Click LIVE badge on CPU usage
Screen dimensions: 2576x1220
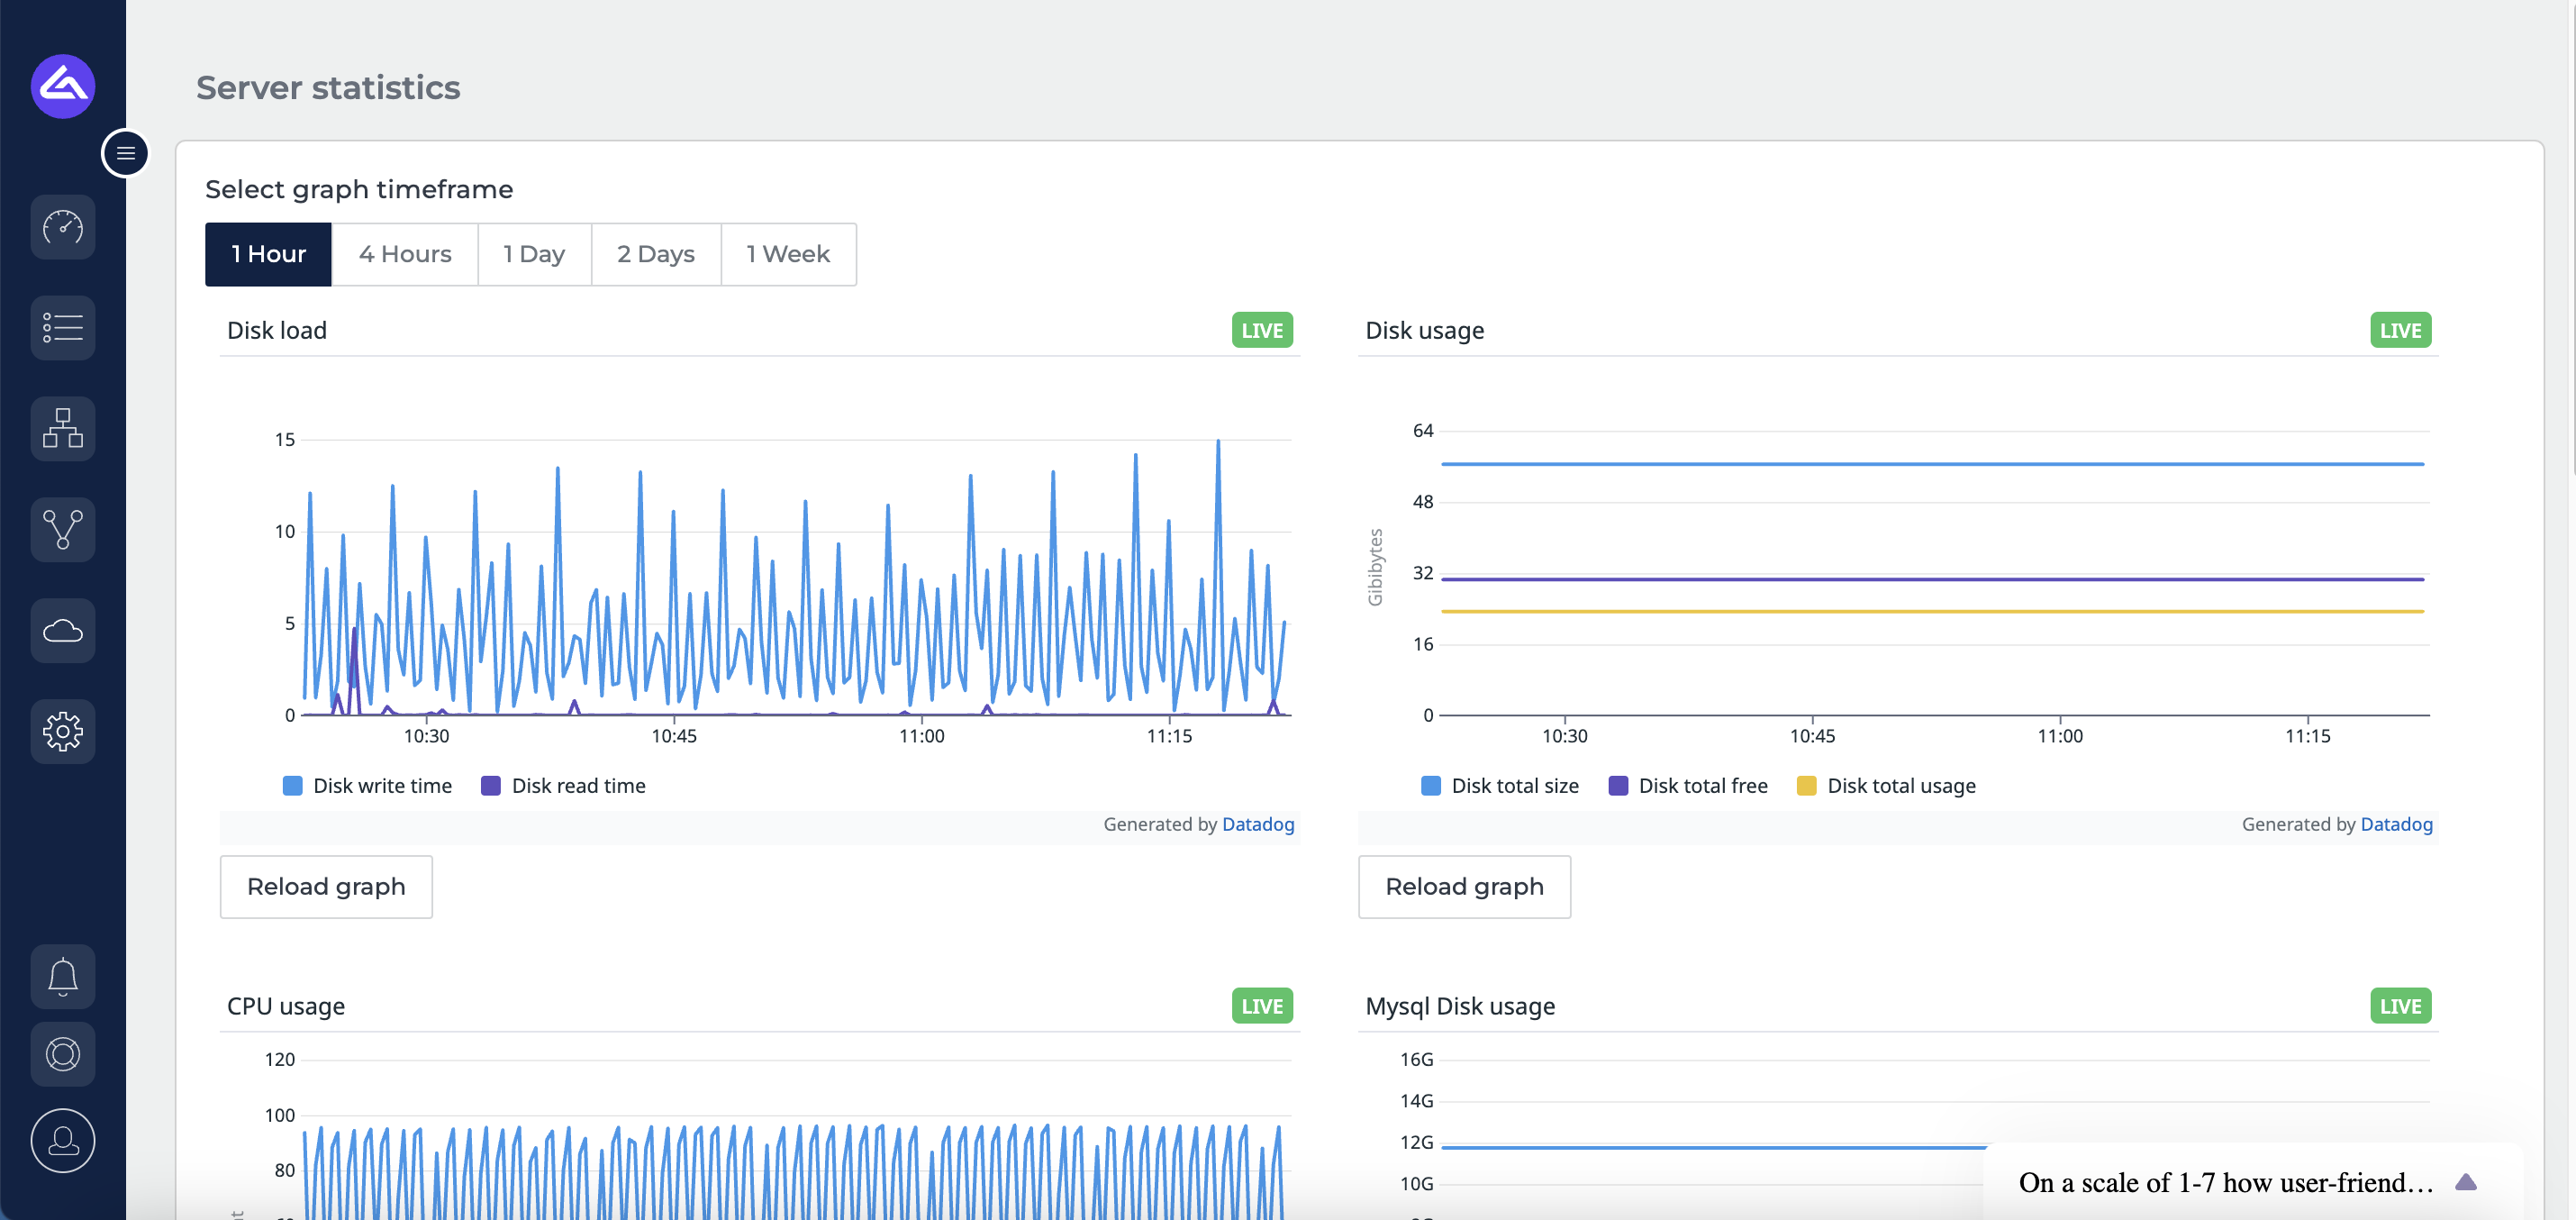coord(1262,1006)
